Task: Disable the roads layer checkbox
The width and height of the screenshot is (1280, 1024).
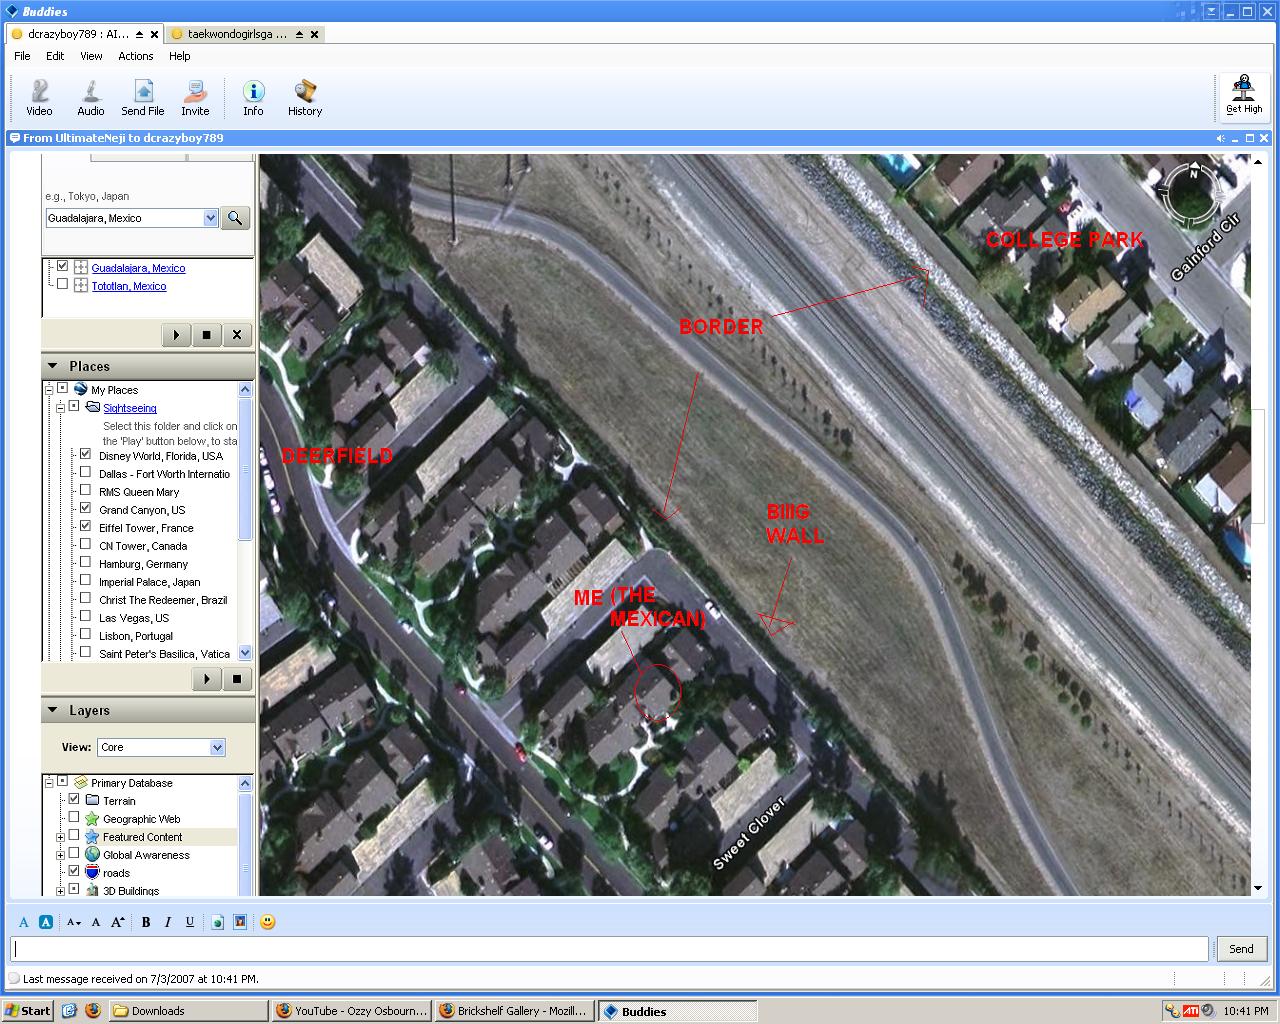Action: [x=73, y=872]
